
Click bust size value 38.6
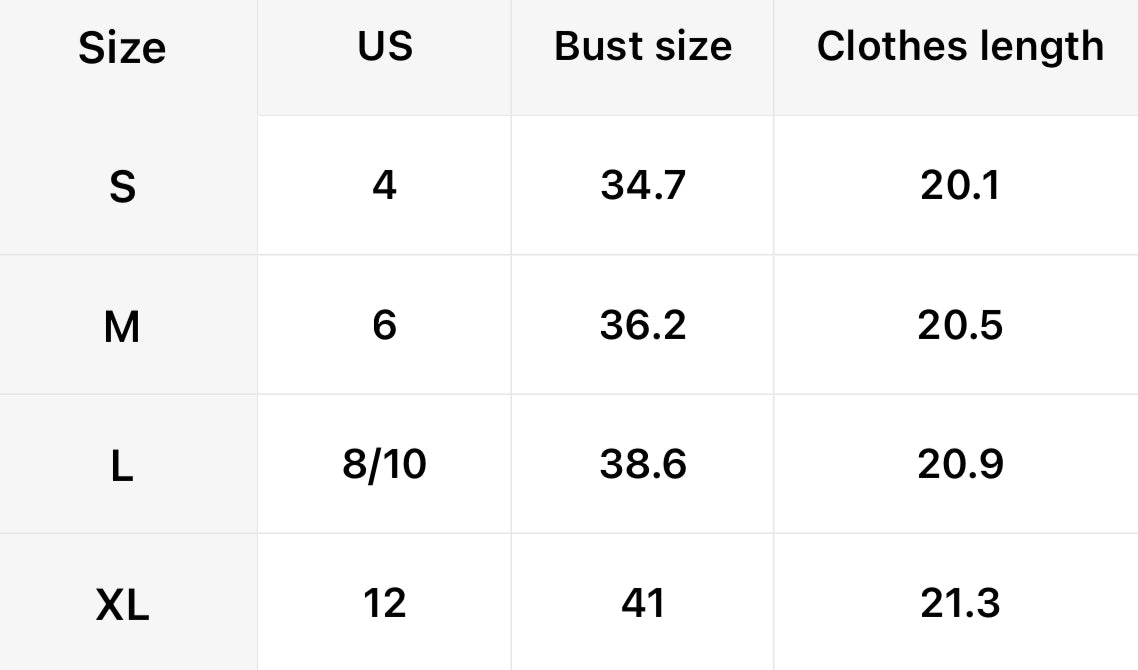pyautogui.click(x=643, y=464)
